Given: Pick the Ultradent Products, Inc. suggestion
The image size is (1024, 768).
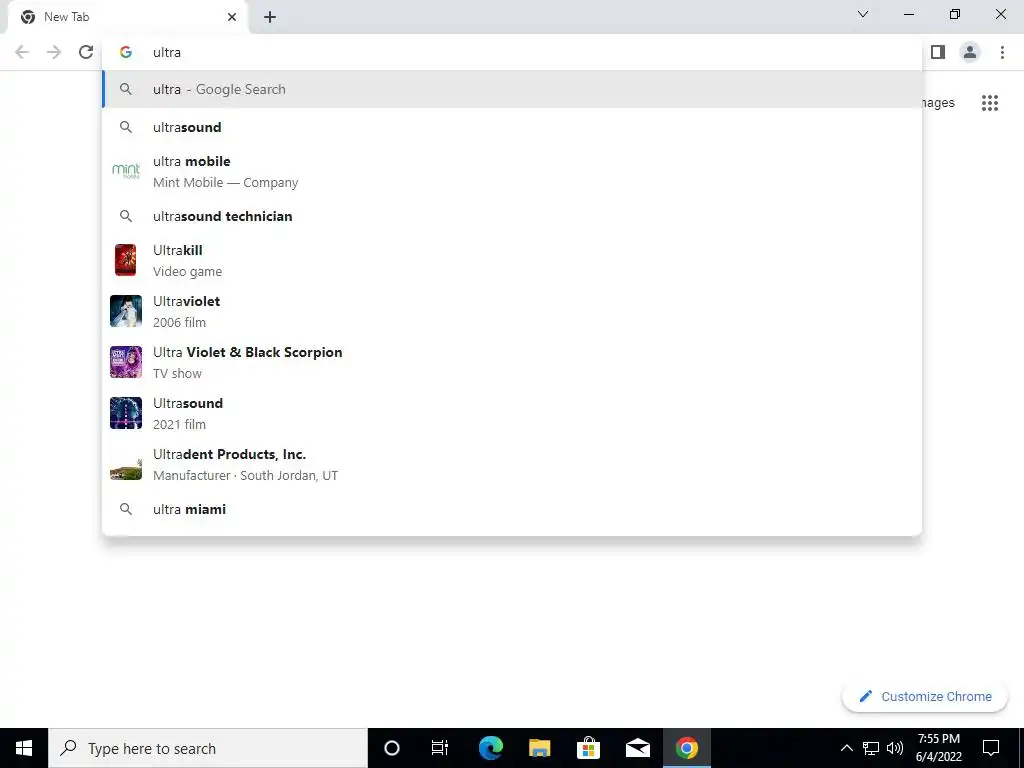Looking at the screenshot, I should tap(512, 464).
